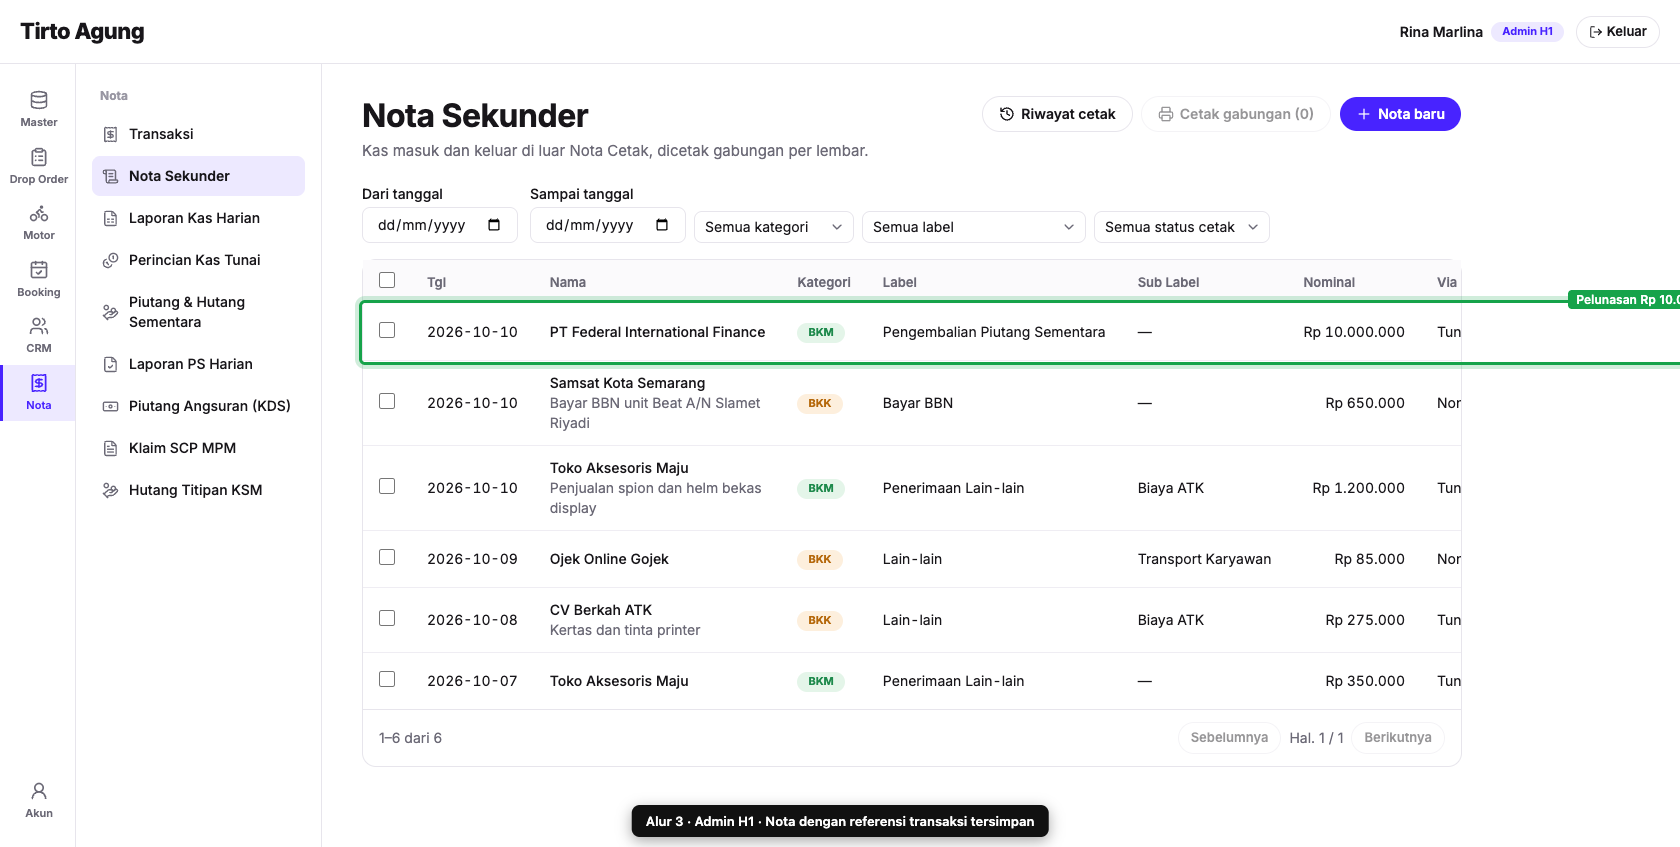Viewport: 1680px width, 847px height.
Task: Open the Drop Order clipboard icon
Action: pyautogui.click(x=39, y=157)
